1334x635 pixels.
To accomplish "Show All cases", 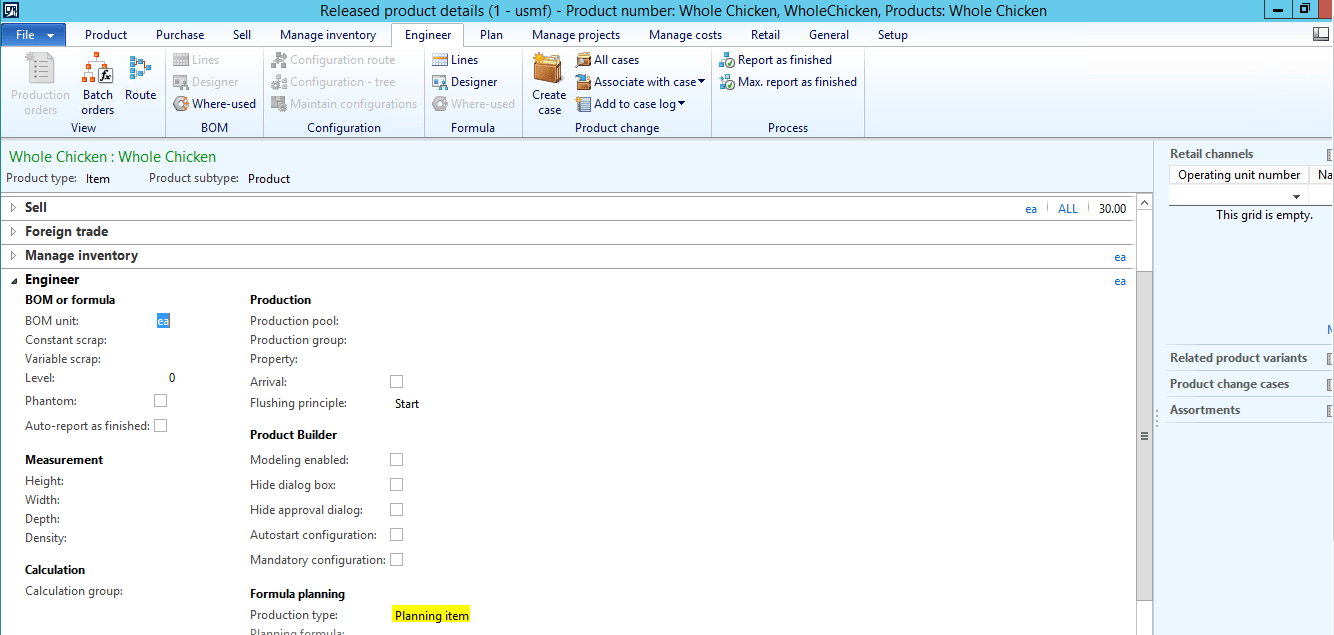I will click(x=608, y=60).
